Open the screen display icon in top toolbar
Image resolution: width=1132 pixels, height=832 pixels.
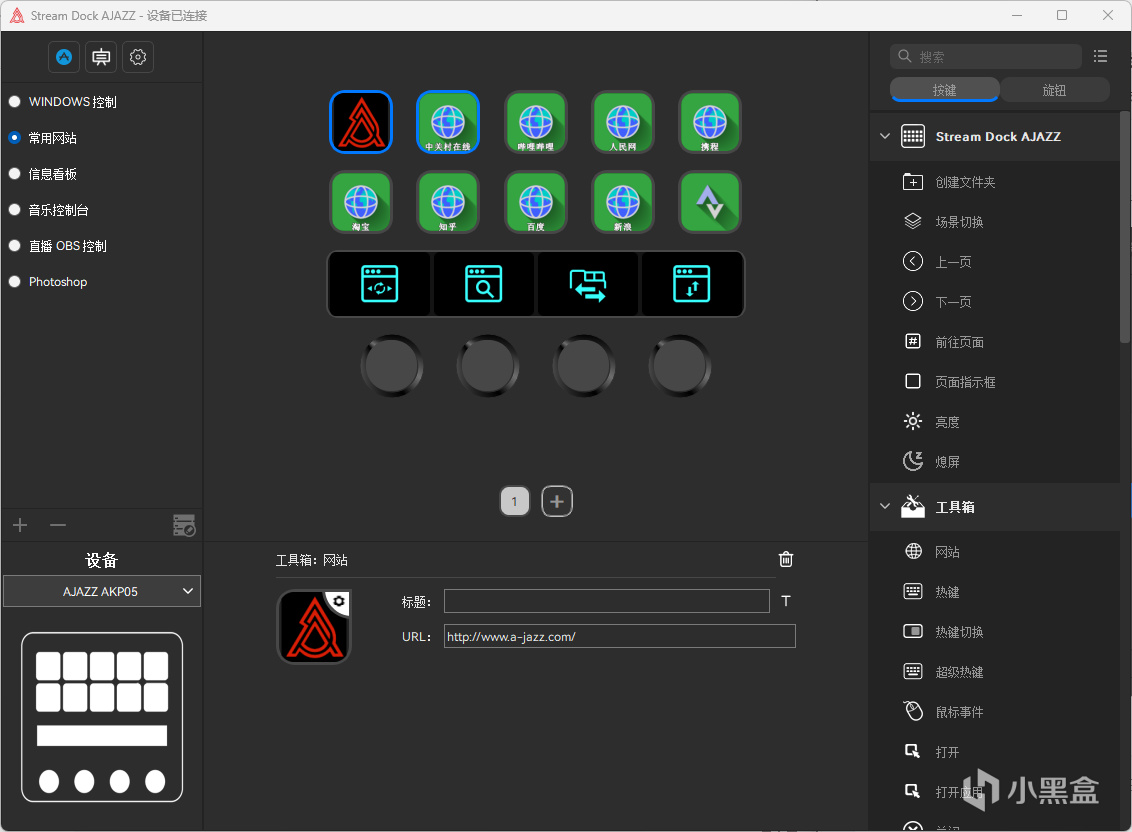(101, 57)
